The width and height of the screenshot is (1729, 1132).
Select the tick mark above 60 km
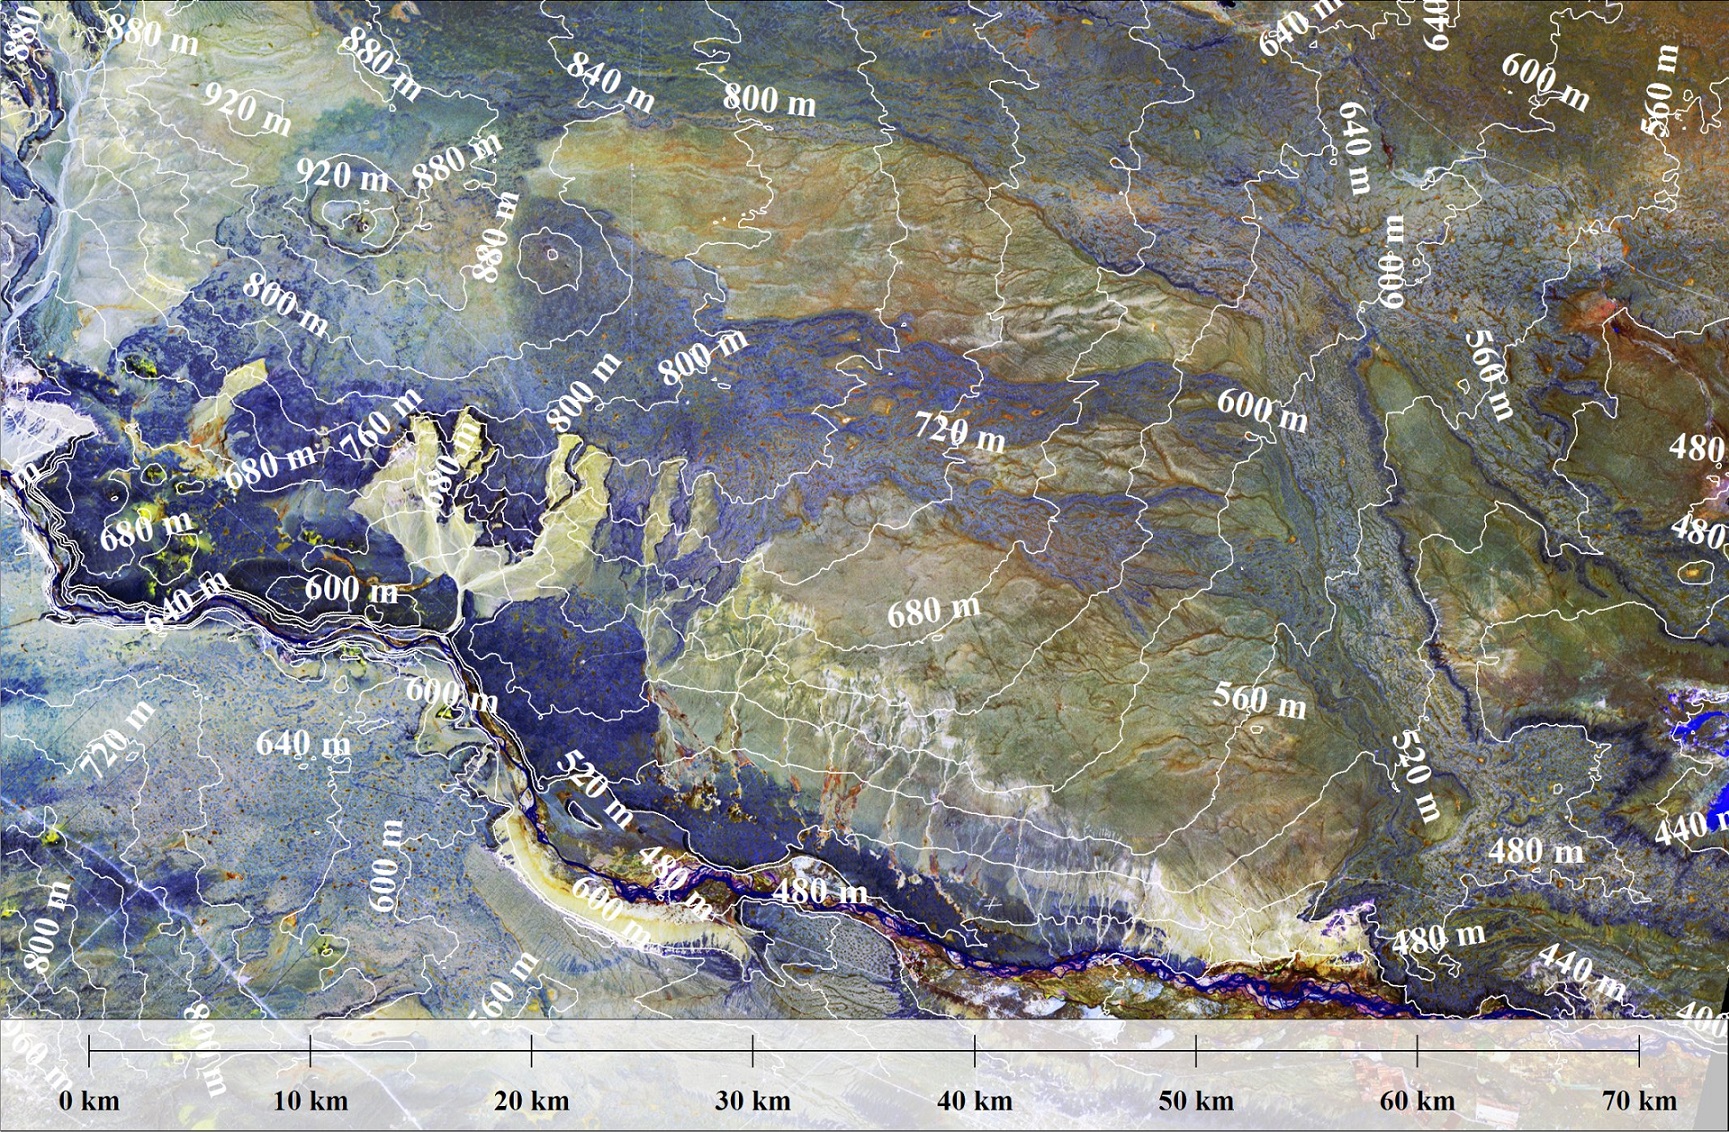(x=1417, y=1051)
